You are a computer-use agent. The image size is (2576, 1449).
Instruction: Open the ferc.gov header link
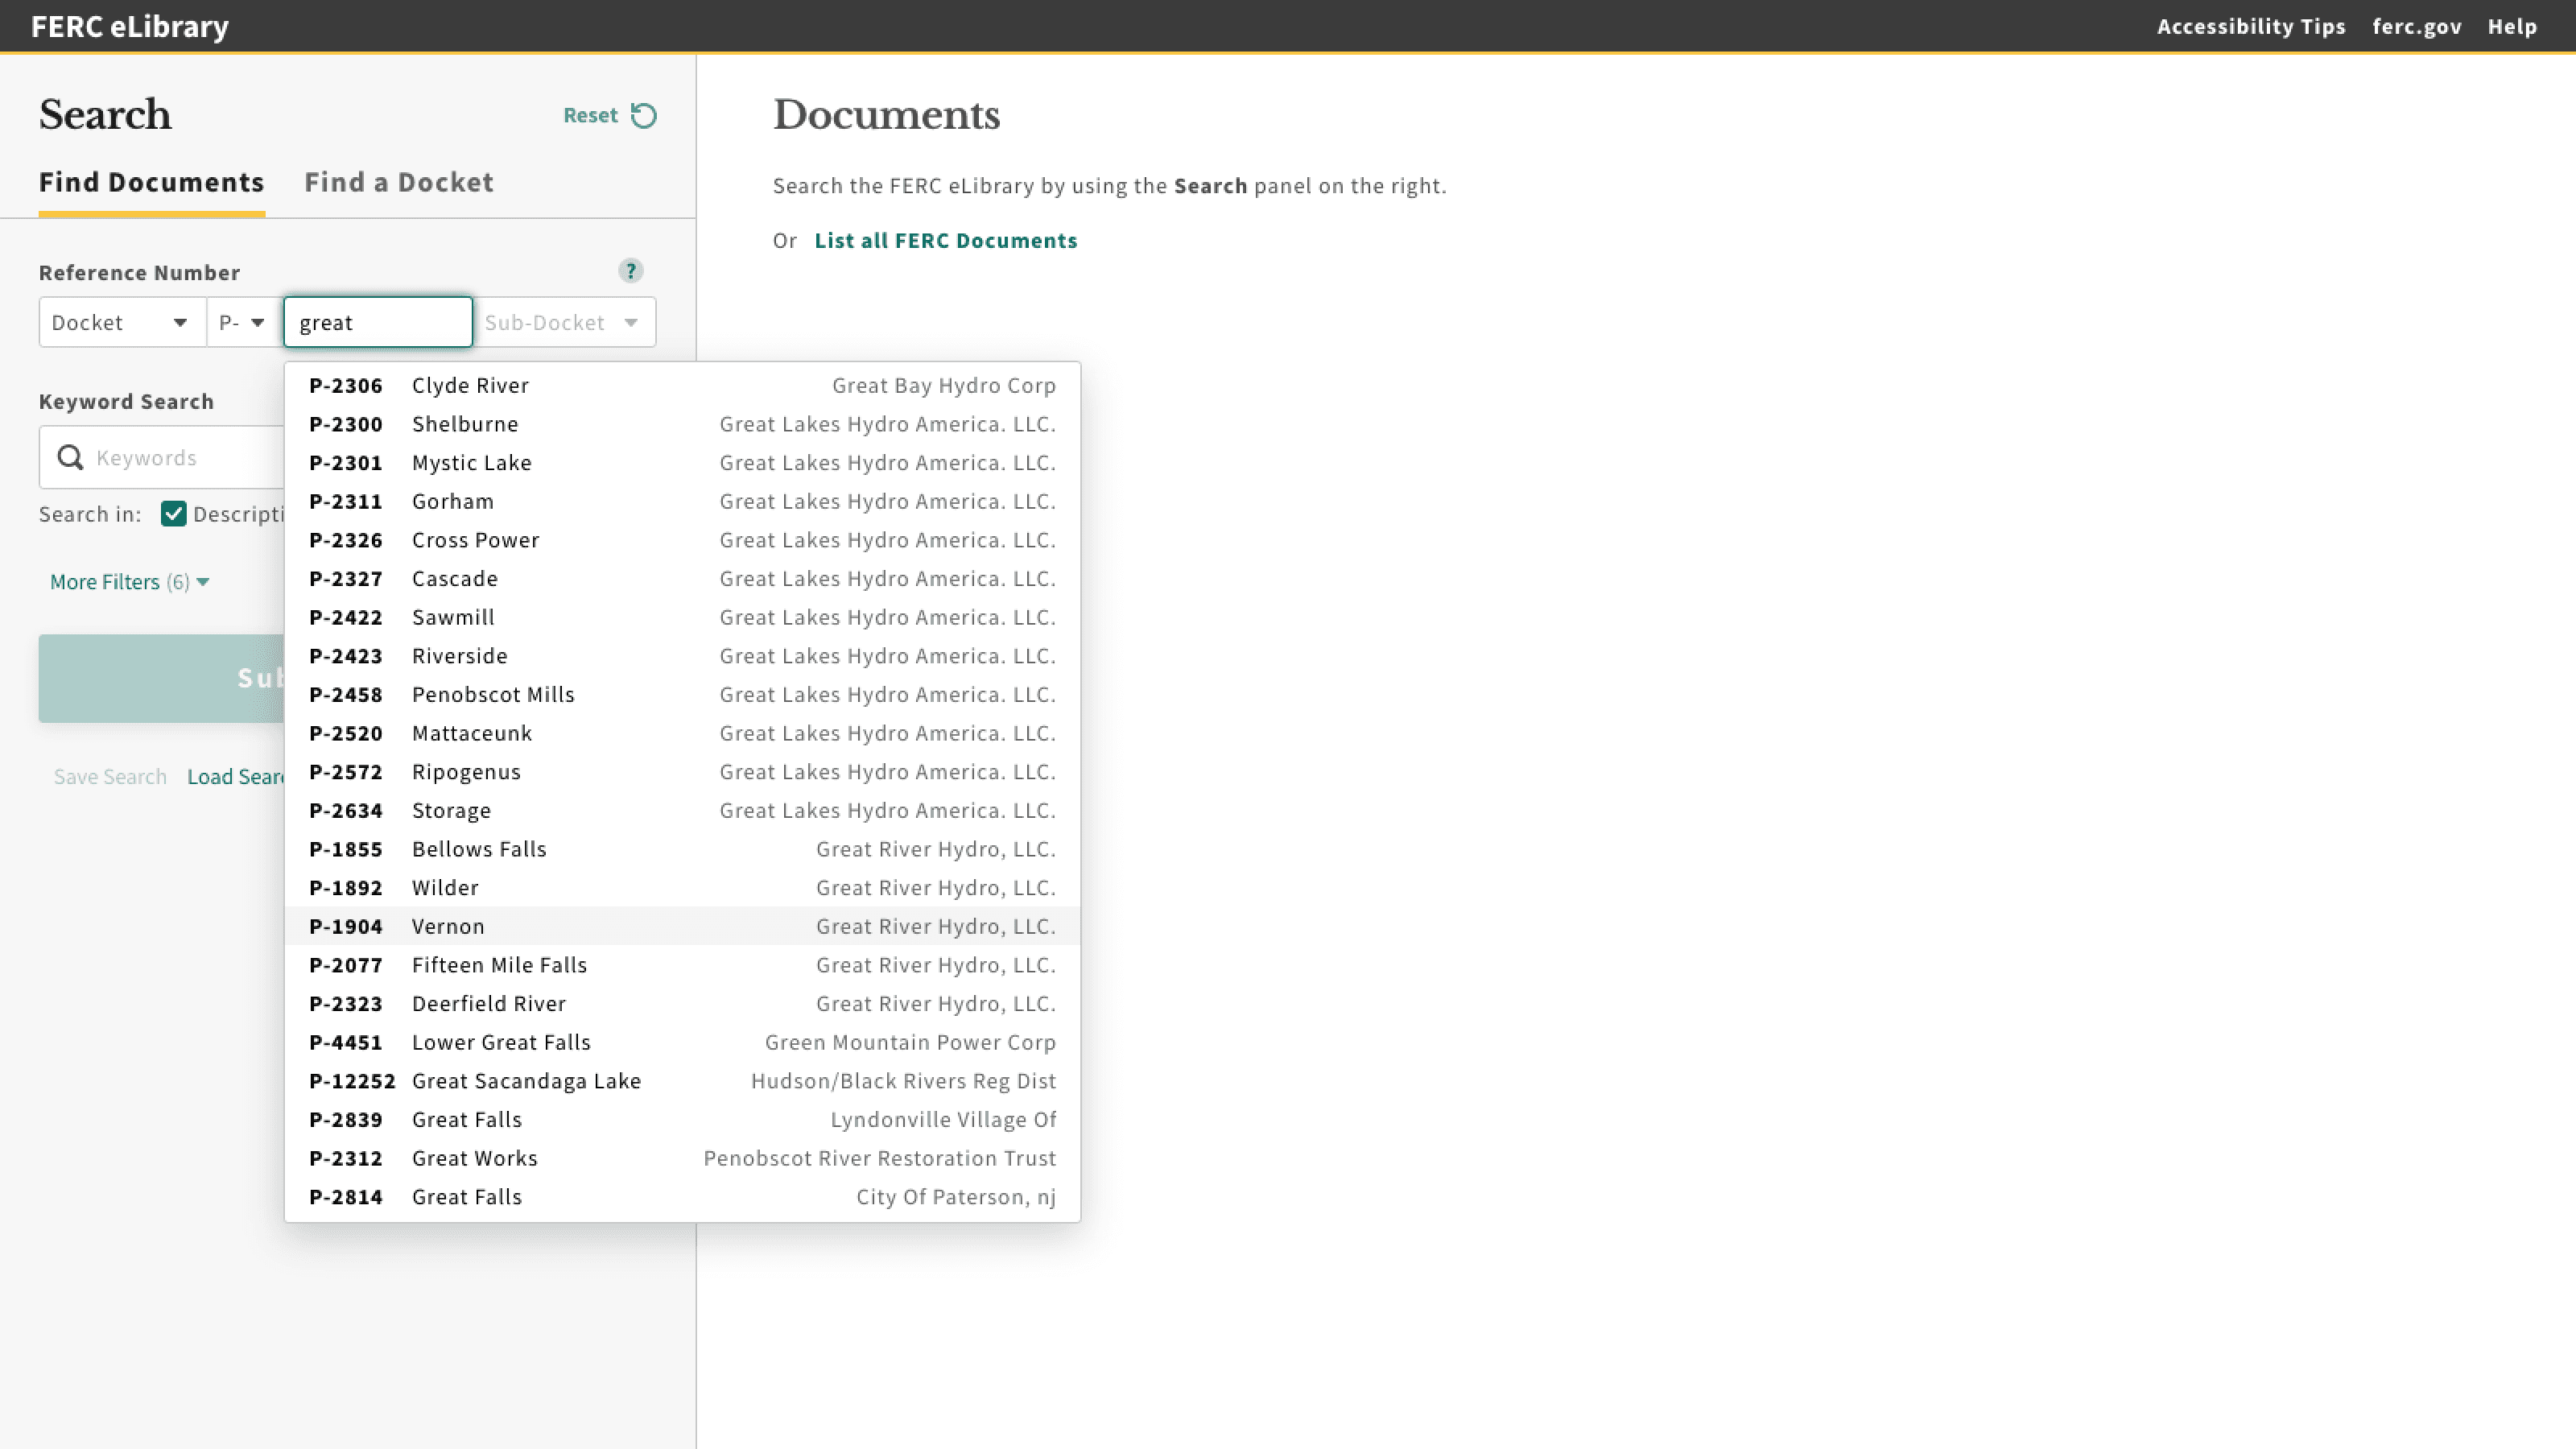(x=2417, y=26)
